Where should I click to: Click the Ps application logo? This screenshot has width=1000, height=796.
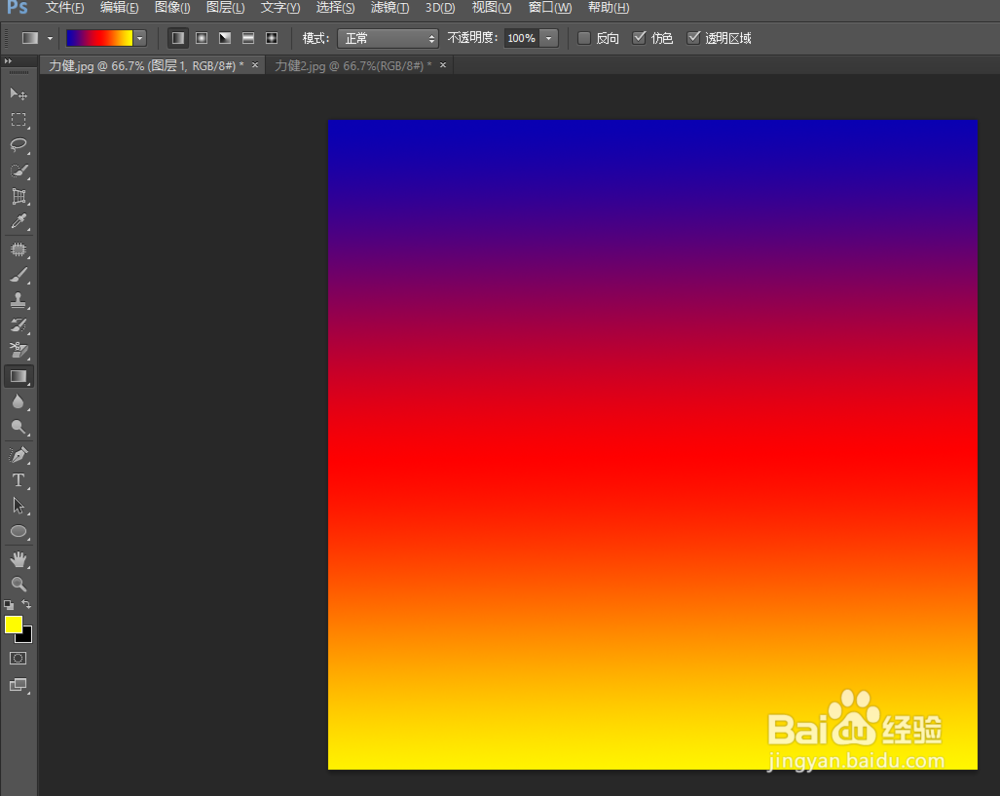(17, 8)
